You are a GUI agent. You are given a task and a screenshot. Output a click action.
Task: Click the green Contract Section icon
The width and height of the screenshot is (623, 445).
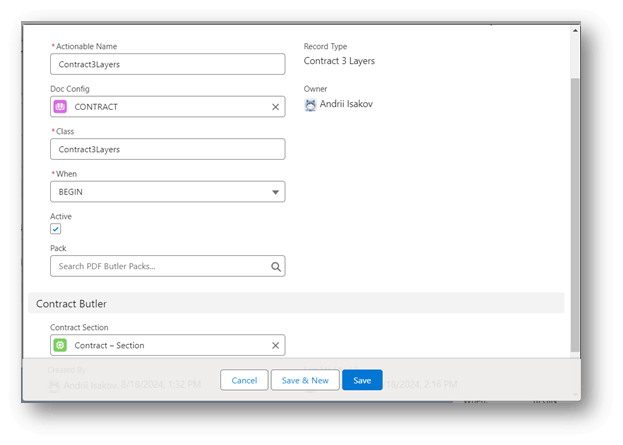coord(60,345)
